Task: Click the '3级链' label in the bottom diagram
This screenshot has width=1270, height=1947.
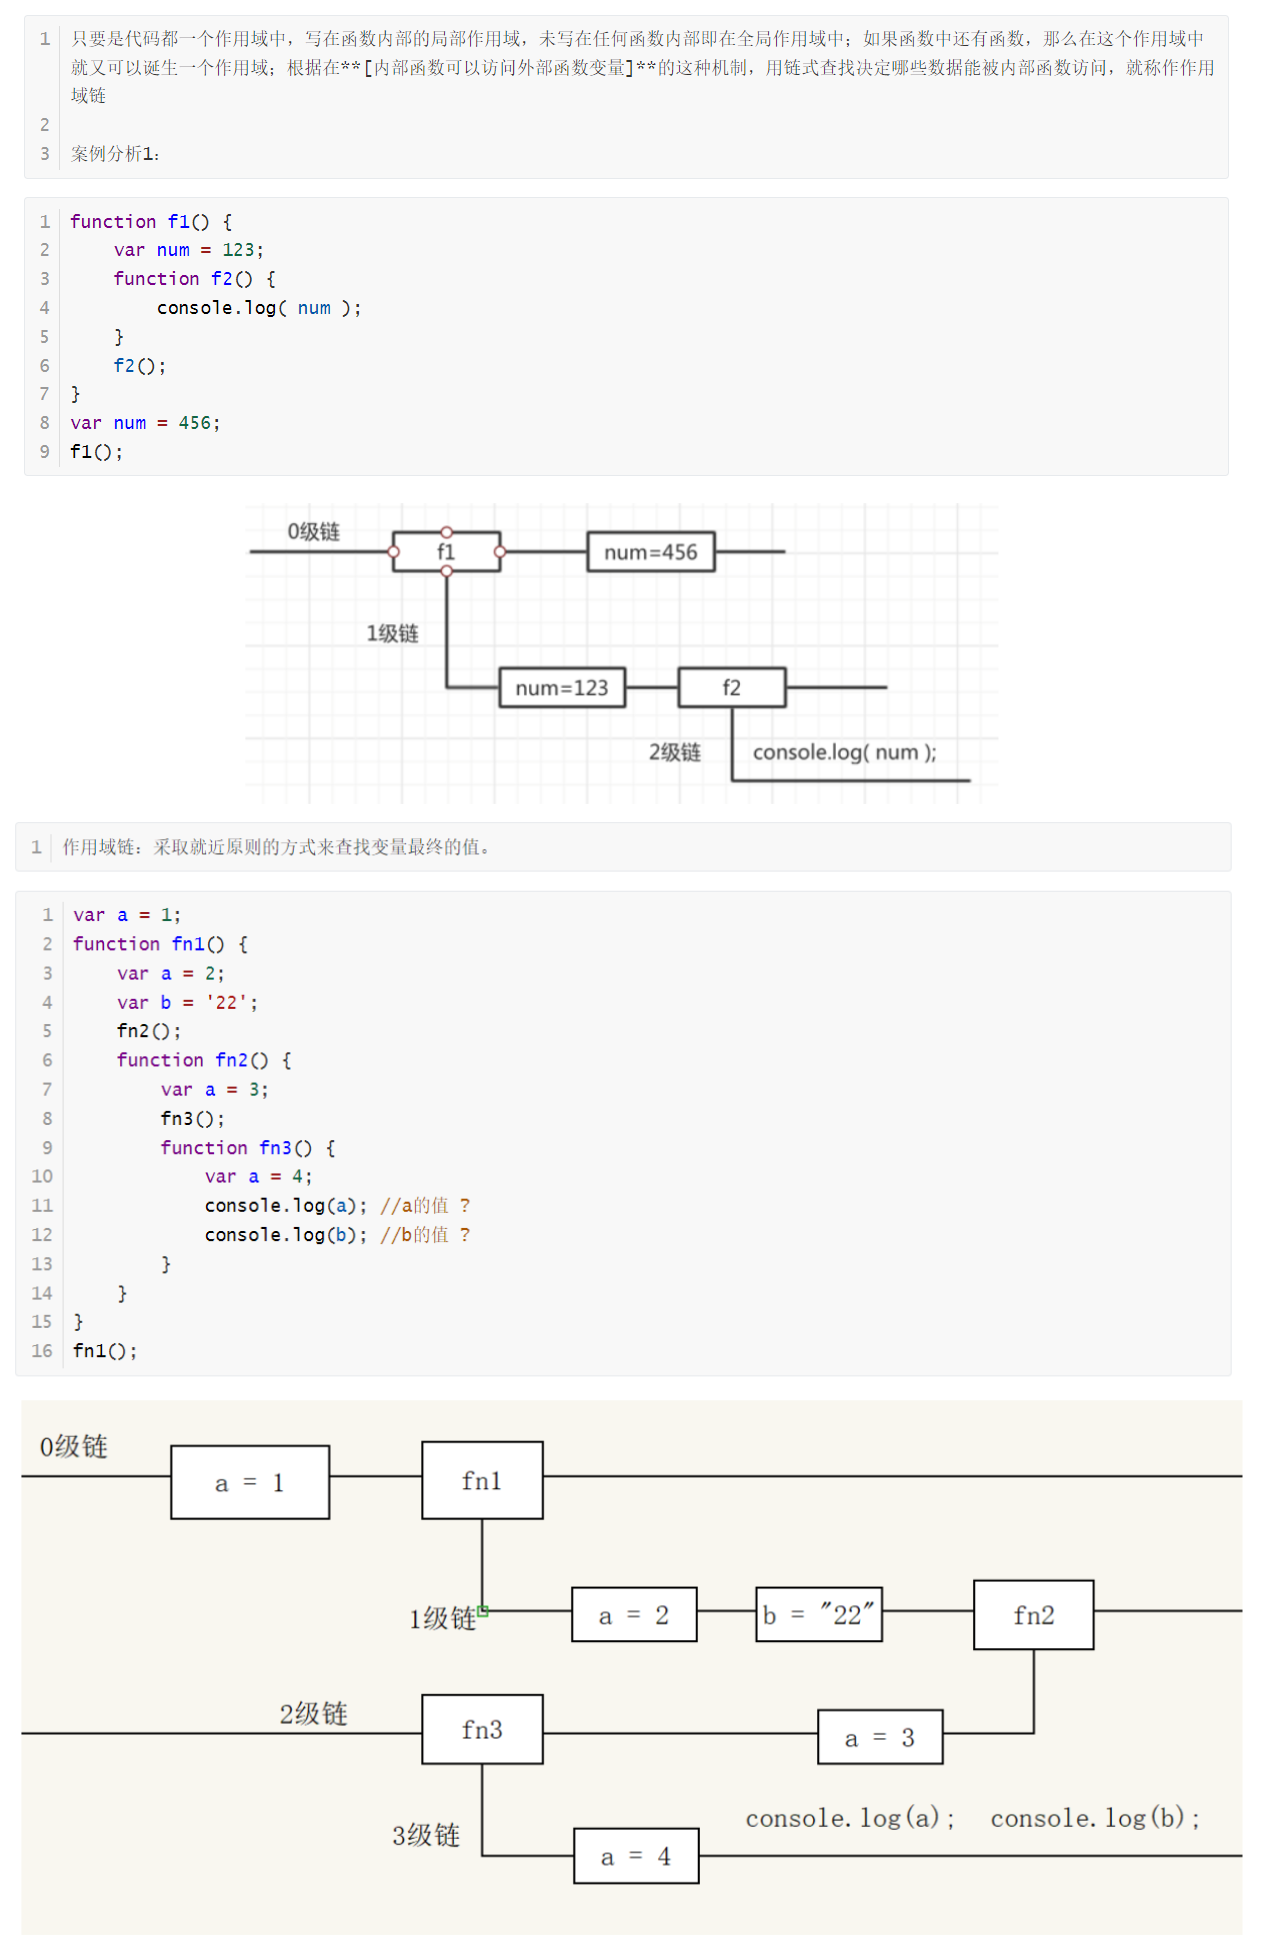Action: pyautogui.click(x=426, y=1836)
